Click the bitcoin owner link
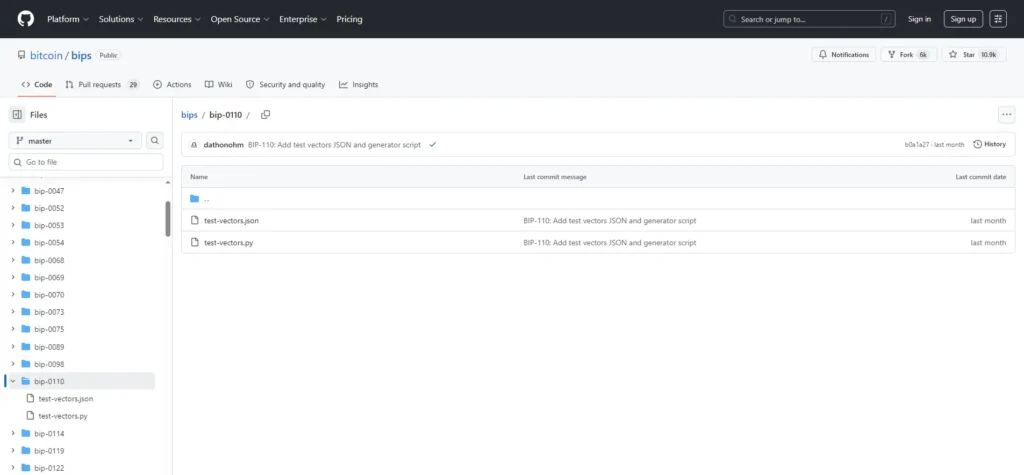This screenshot has height=475, width=1024. [46, 56]
